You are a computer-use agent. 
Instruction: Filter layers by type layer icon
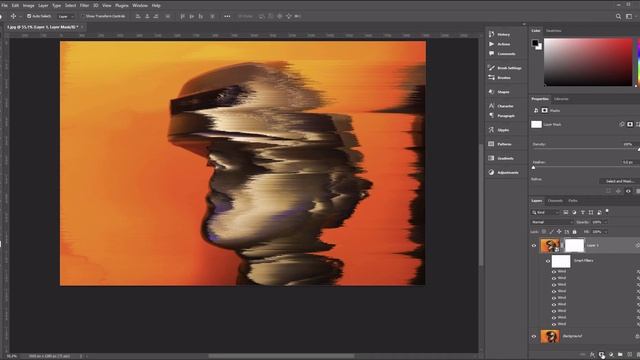(x=582, y=212)
